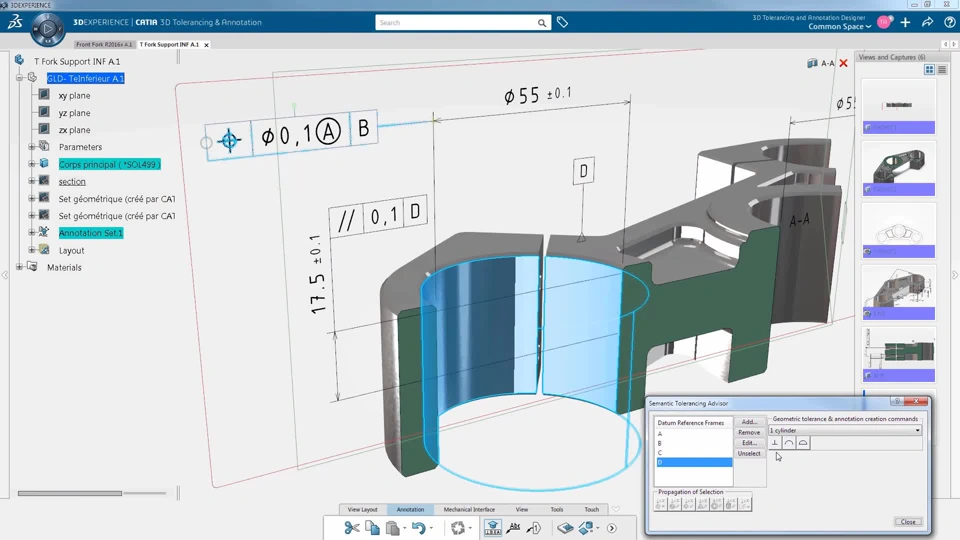
Task: Select the second capture thumbnail with 3D part
Action: coord(899,168)
